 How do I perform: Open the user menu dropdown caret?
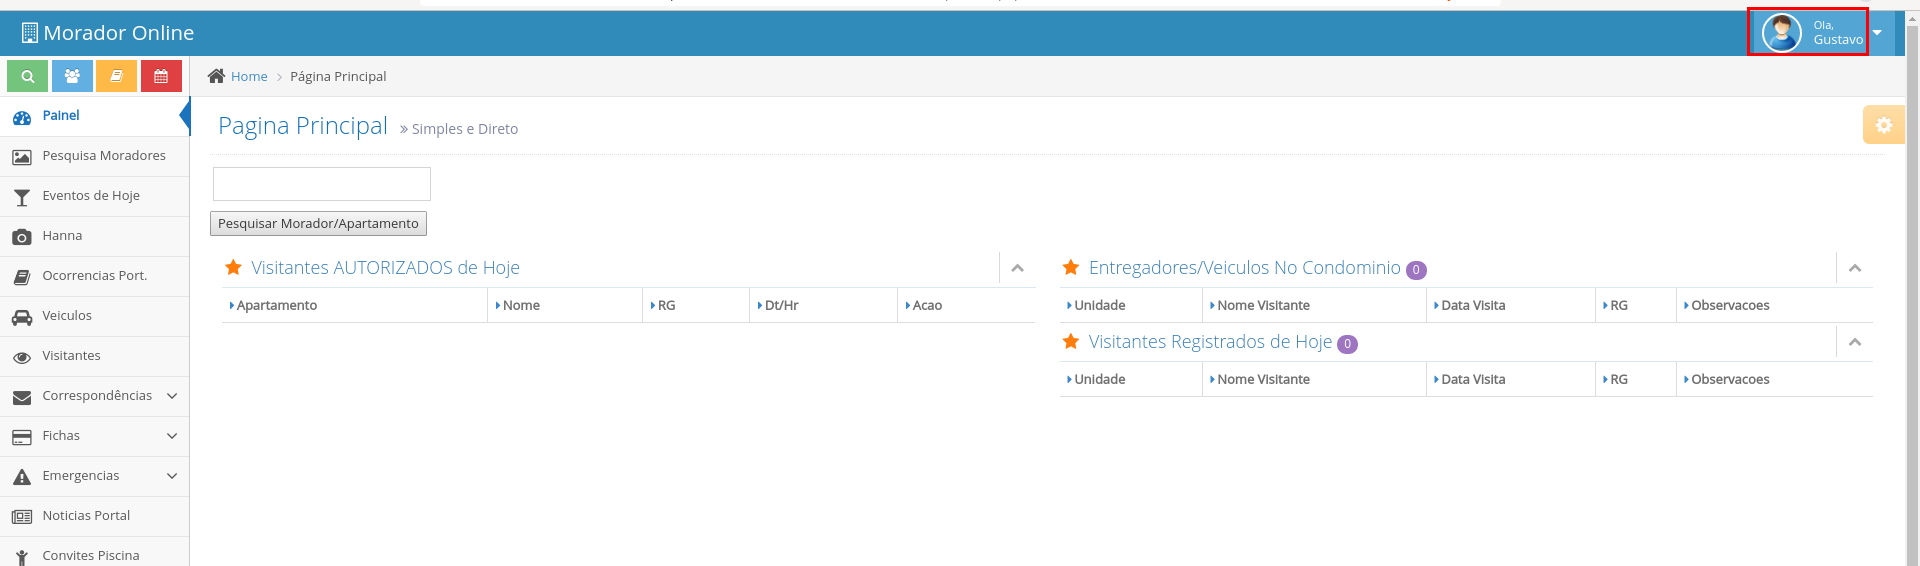pos(1877,33)
